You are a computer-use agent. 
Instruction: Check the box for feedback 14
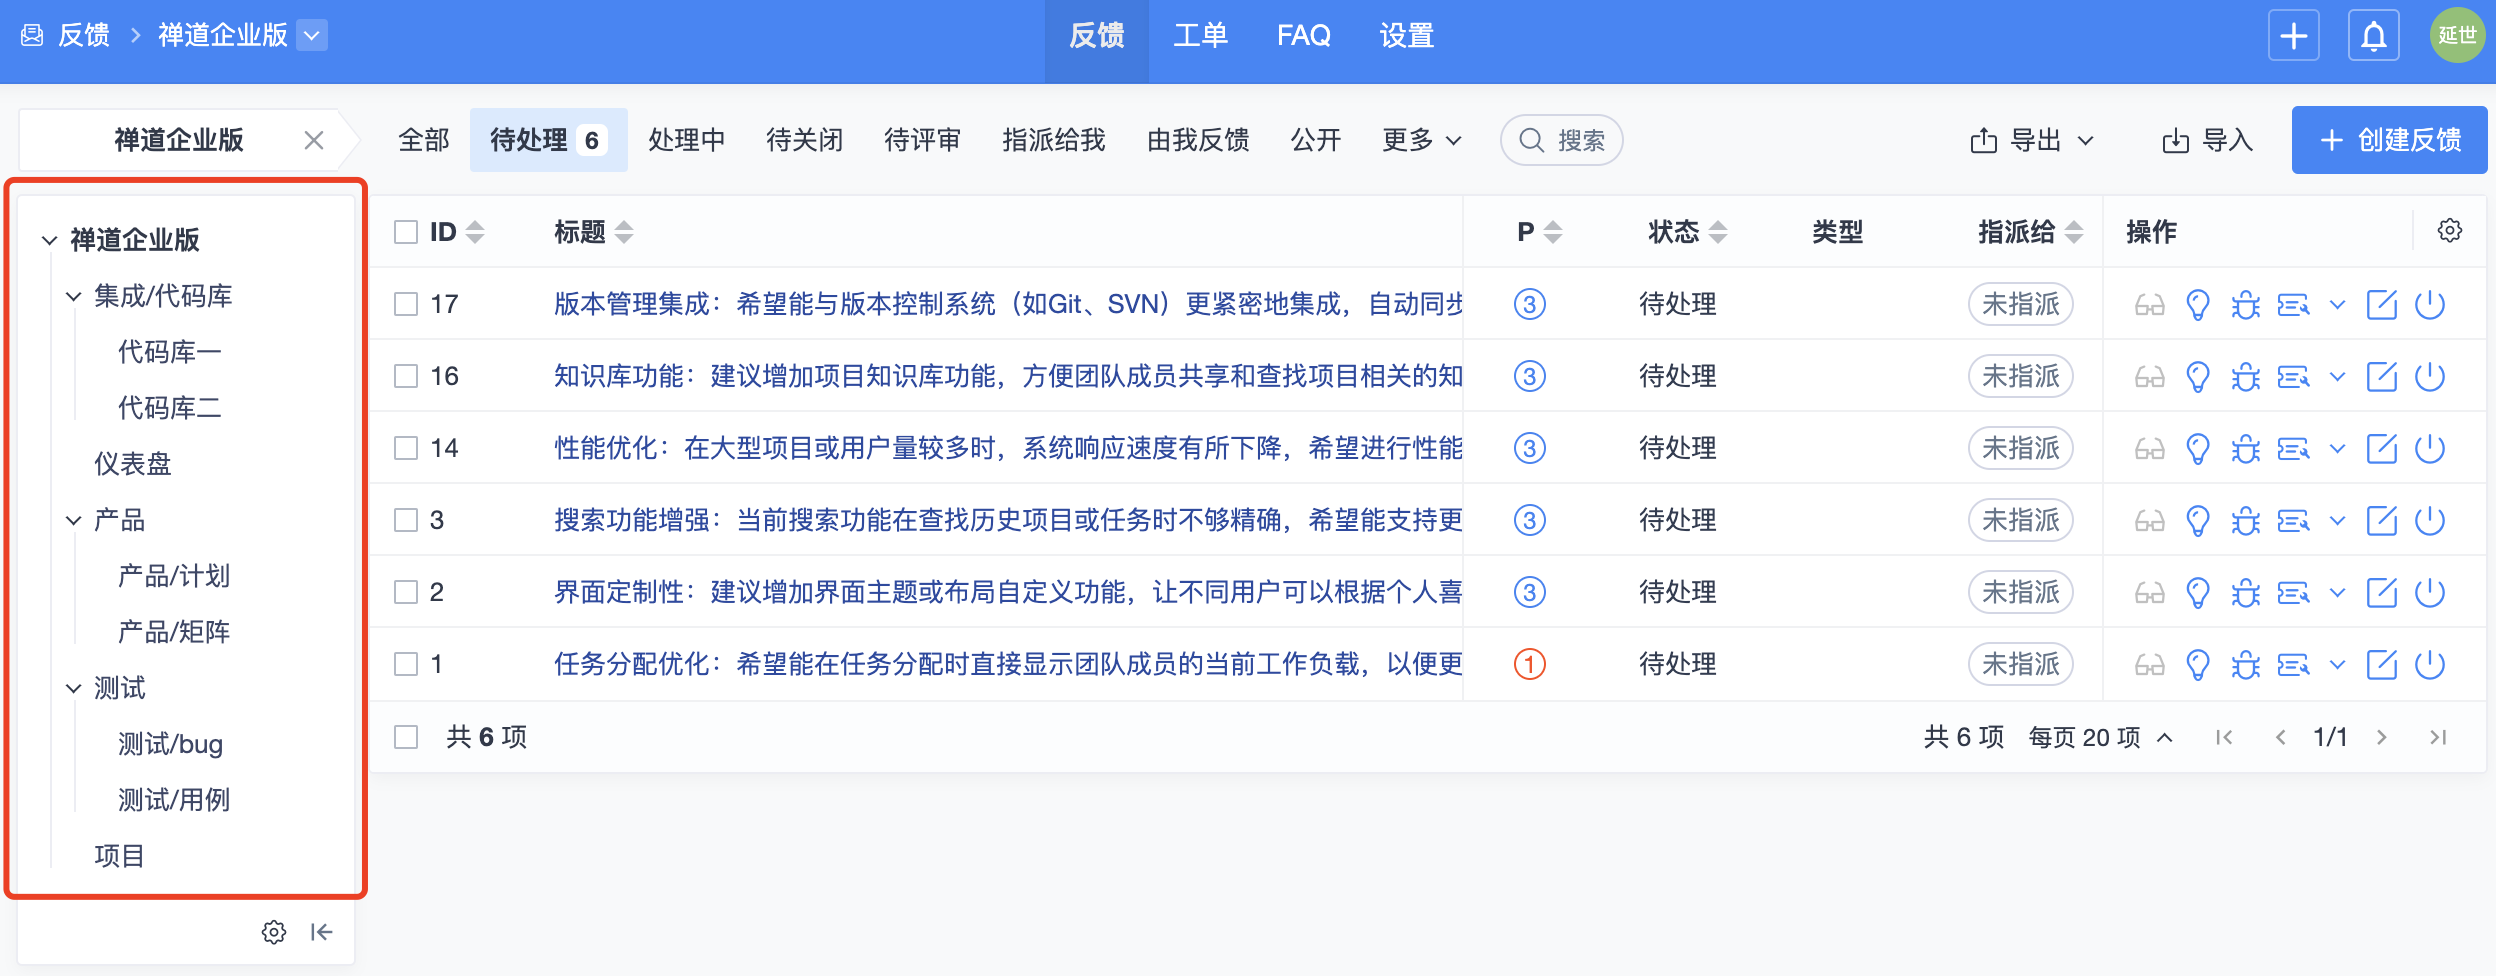click(405, 448)
